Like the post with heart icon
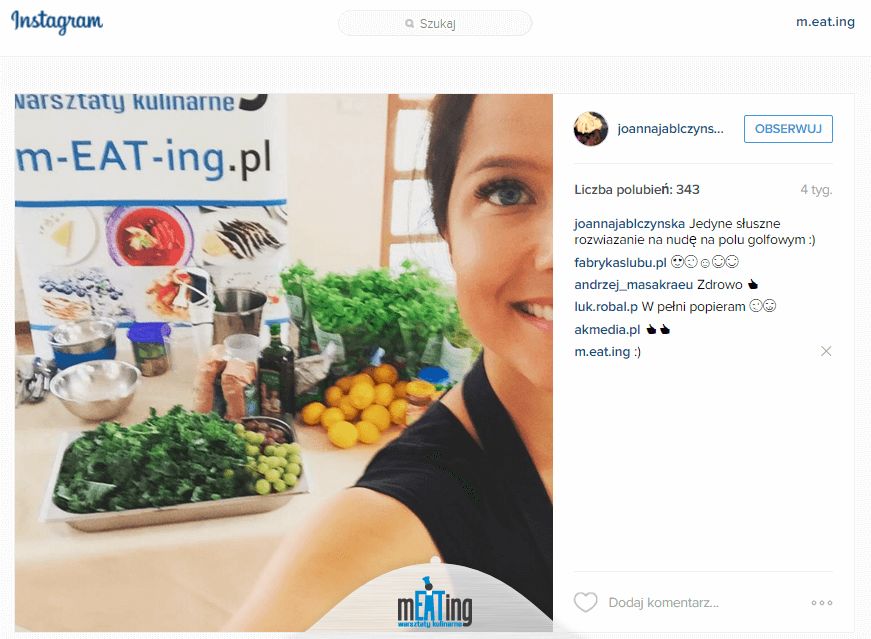 coord(585,602)
